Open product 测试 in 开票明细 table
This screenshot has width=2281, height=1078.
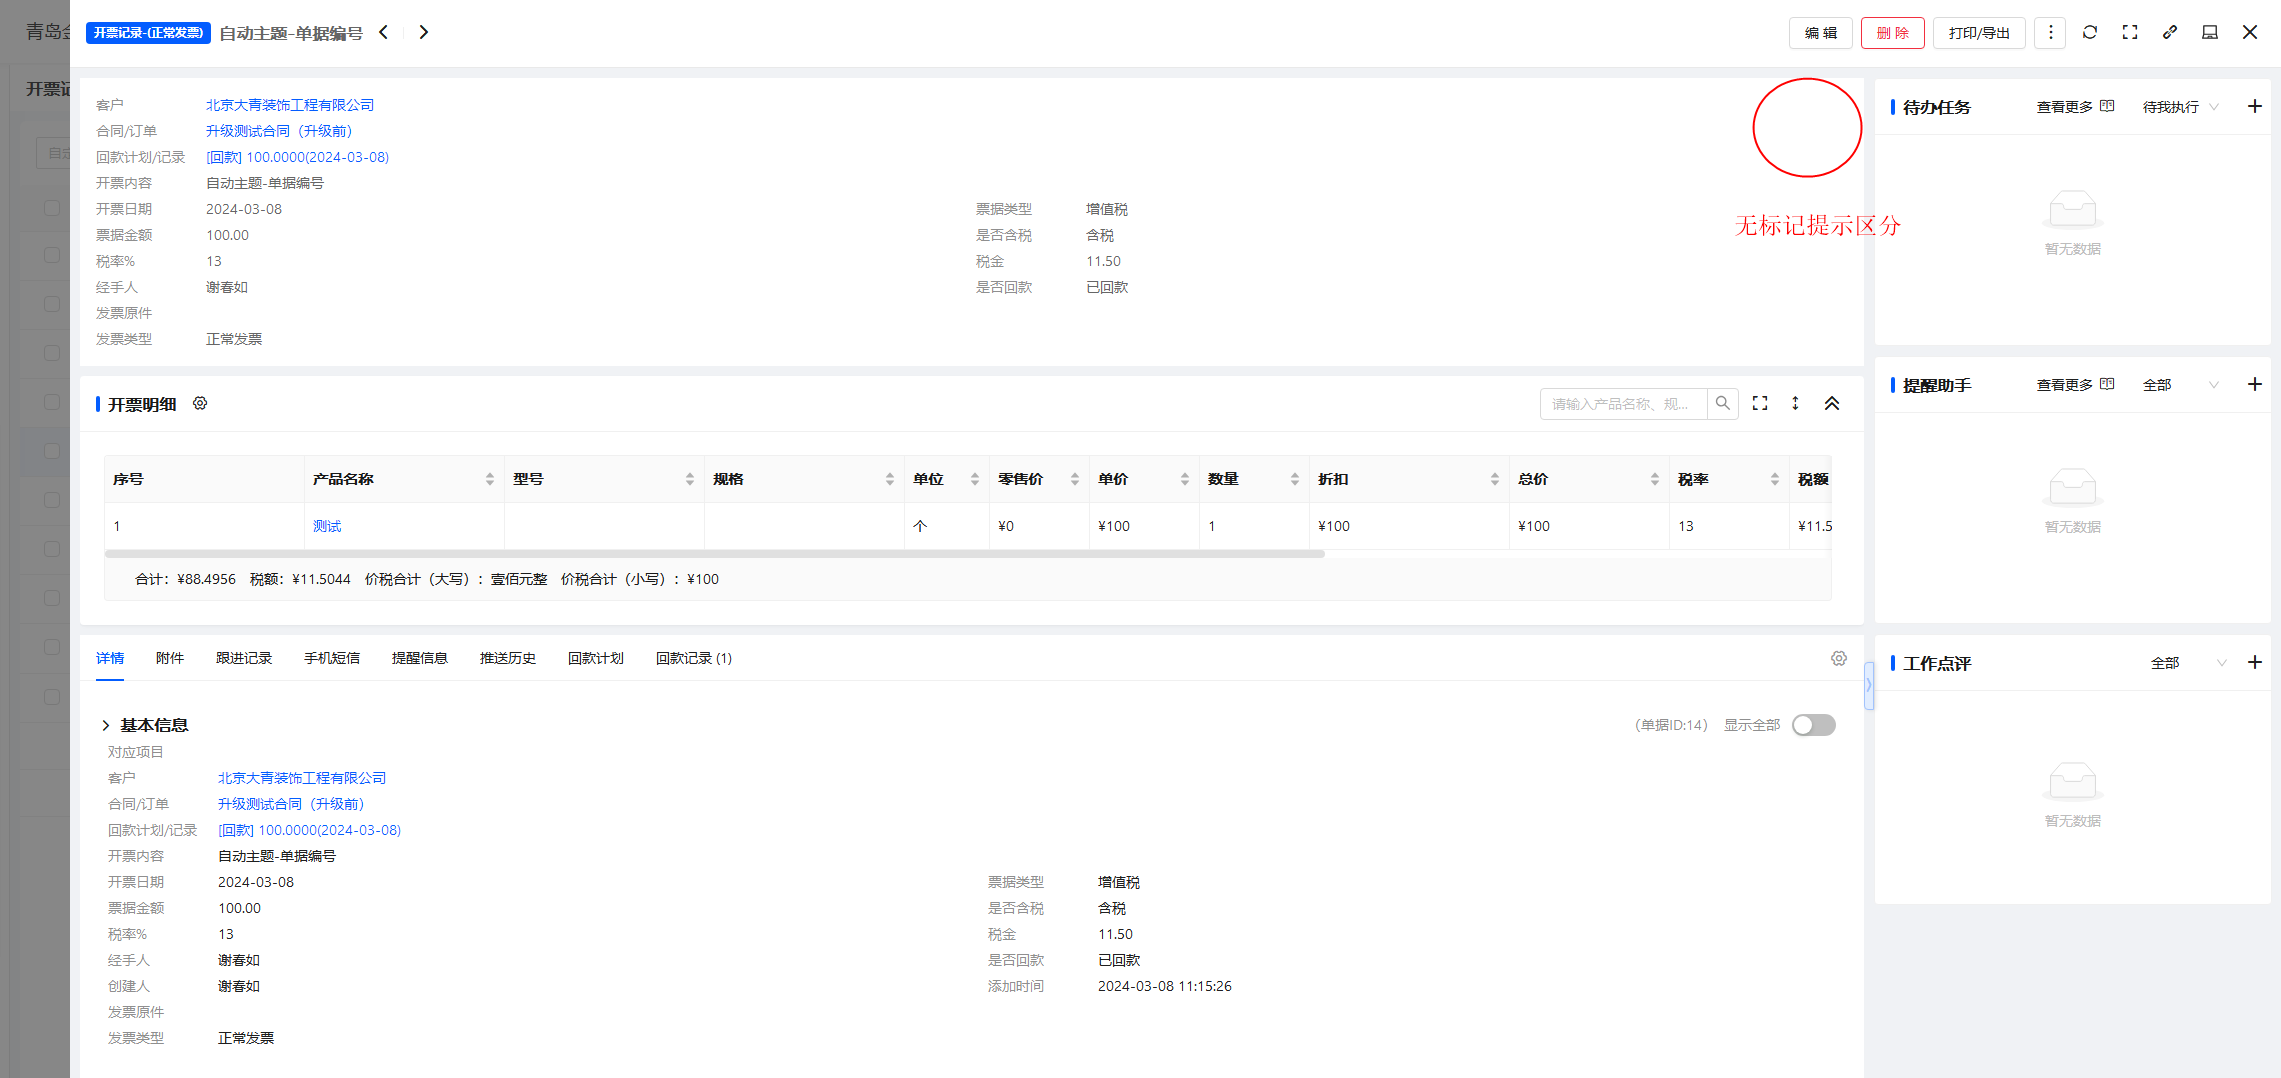coord(327,526)
